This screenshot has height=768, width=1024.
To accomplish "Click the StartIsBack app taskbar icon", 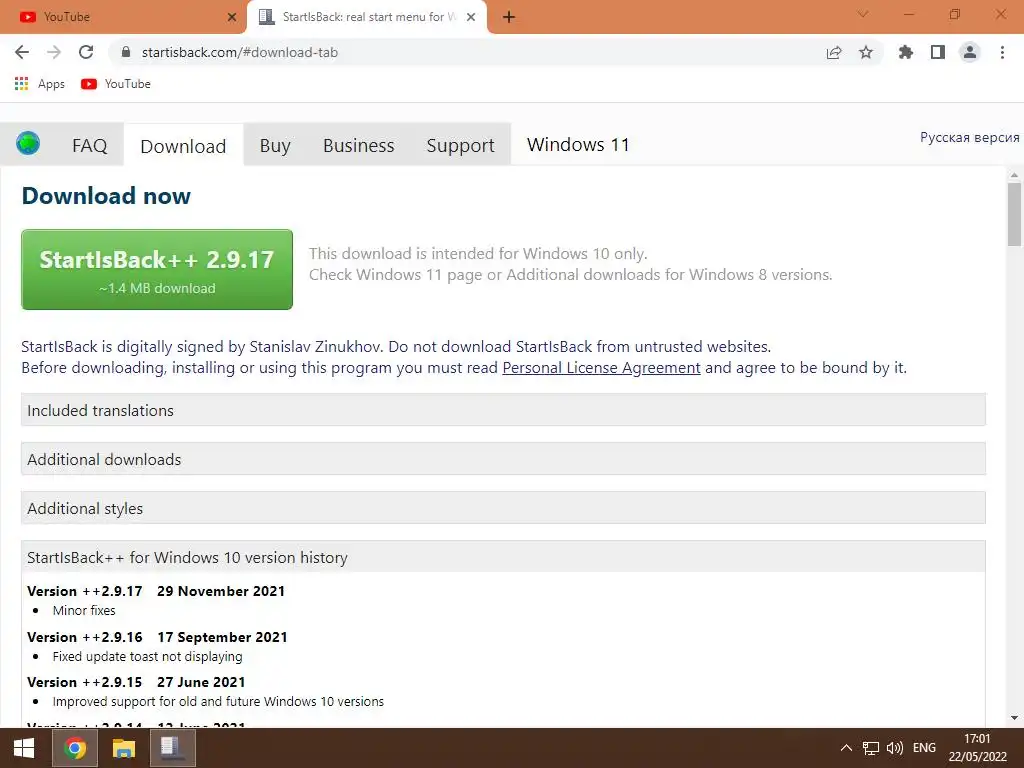I will 172,748.
